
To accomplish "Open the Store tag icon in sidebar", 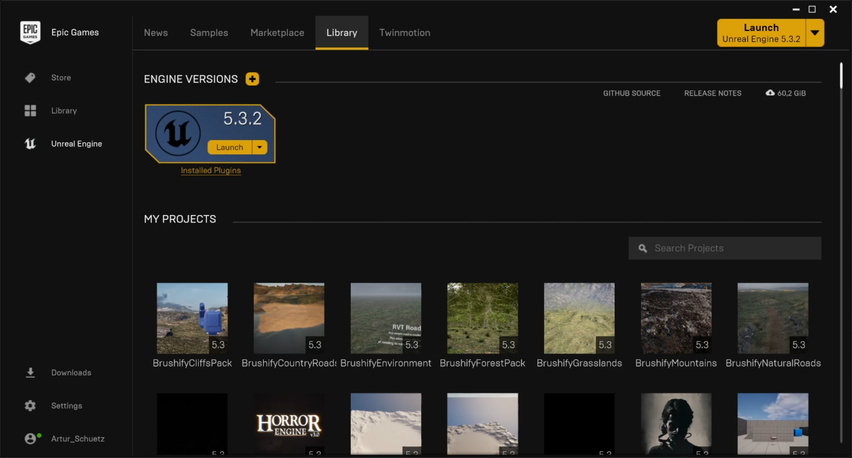I will 30,78.
